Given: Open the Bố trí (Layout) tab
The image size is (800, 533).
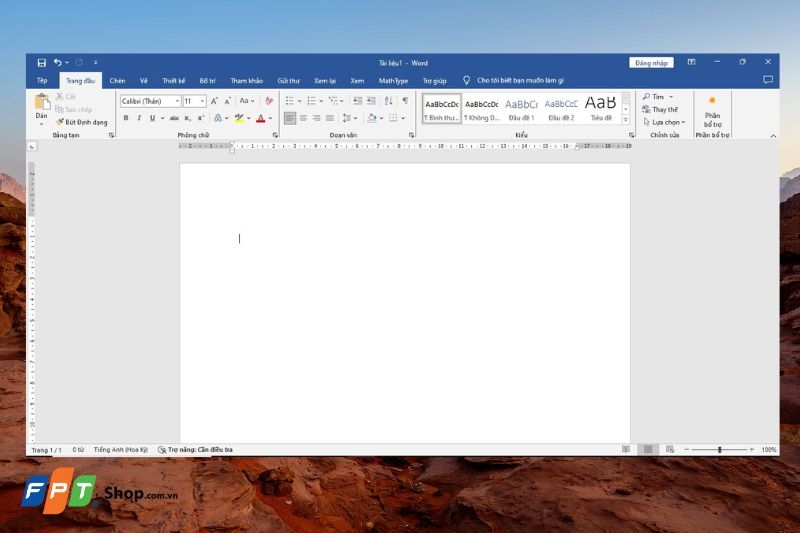Looking at the screenshot, I should pos(207,80).
